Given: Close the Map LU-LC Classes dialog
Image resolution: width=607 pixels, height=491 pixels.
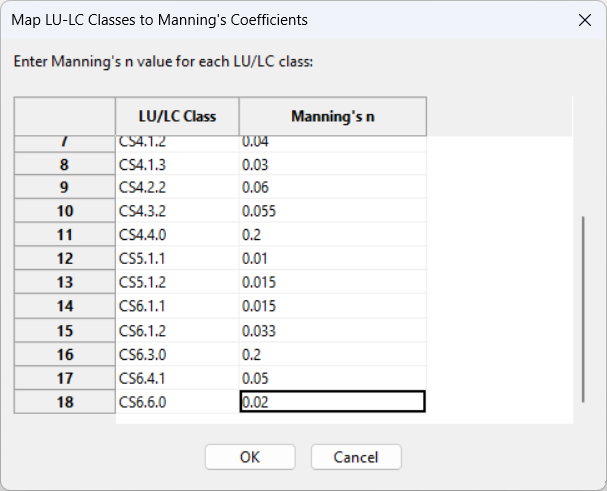Looking at the screenshot, I should [x=584, y=19].
